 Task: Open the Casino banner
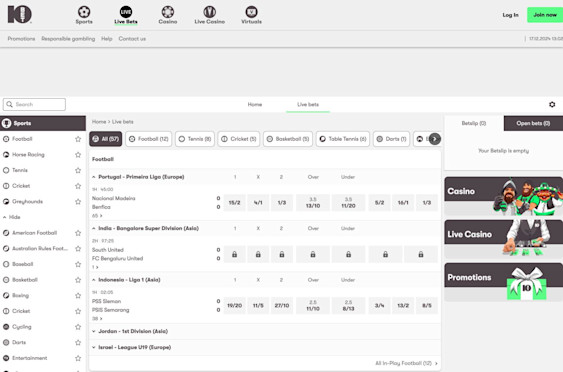pyautogui.click(x=503, y=196)
